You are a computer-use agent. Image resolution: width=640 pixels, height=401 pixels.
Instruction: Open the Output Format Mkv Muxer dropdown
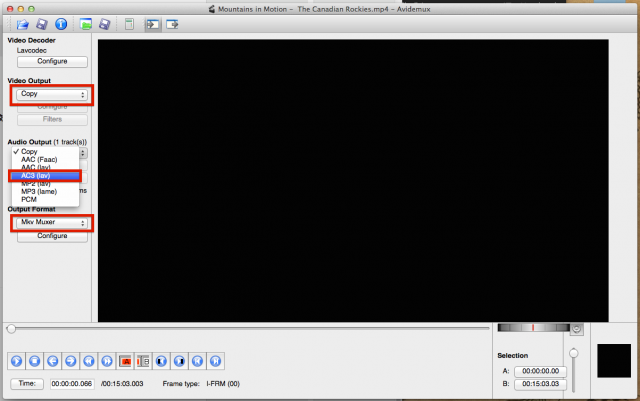[x=52, y=223]
